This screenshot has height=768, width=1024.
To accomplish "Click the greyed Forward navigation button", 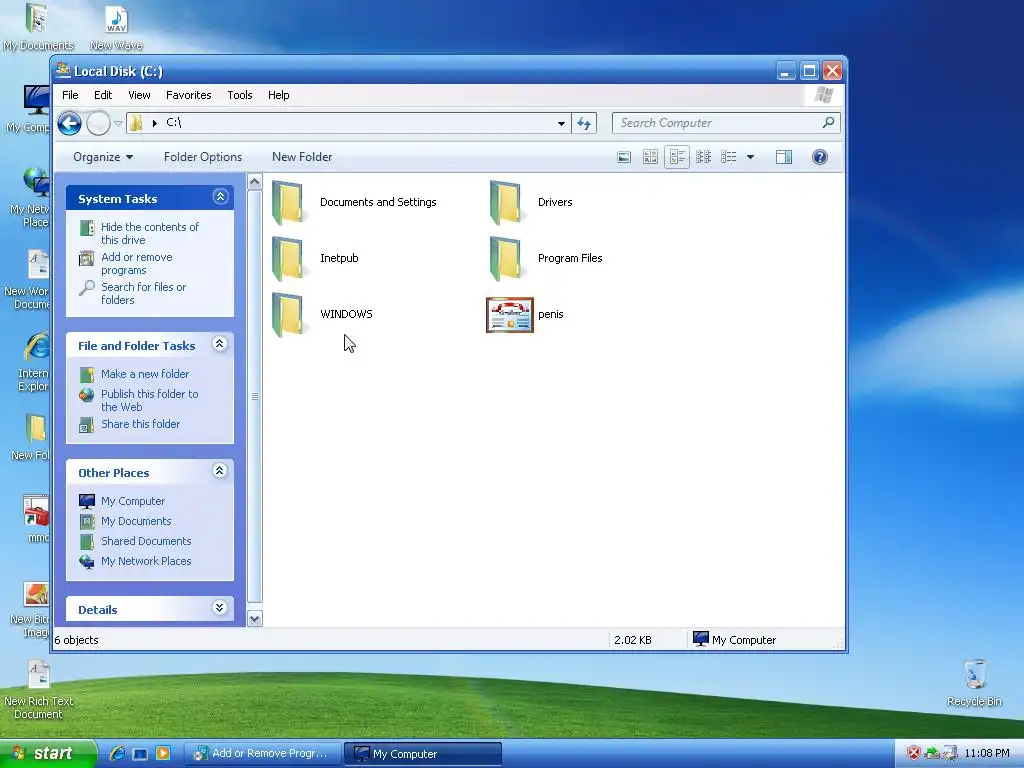I will click(x=99, y=123).
